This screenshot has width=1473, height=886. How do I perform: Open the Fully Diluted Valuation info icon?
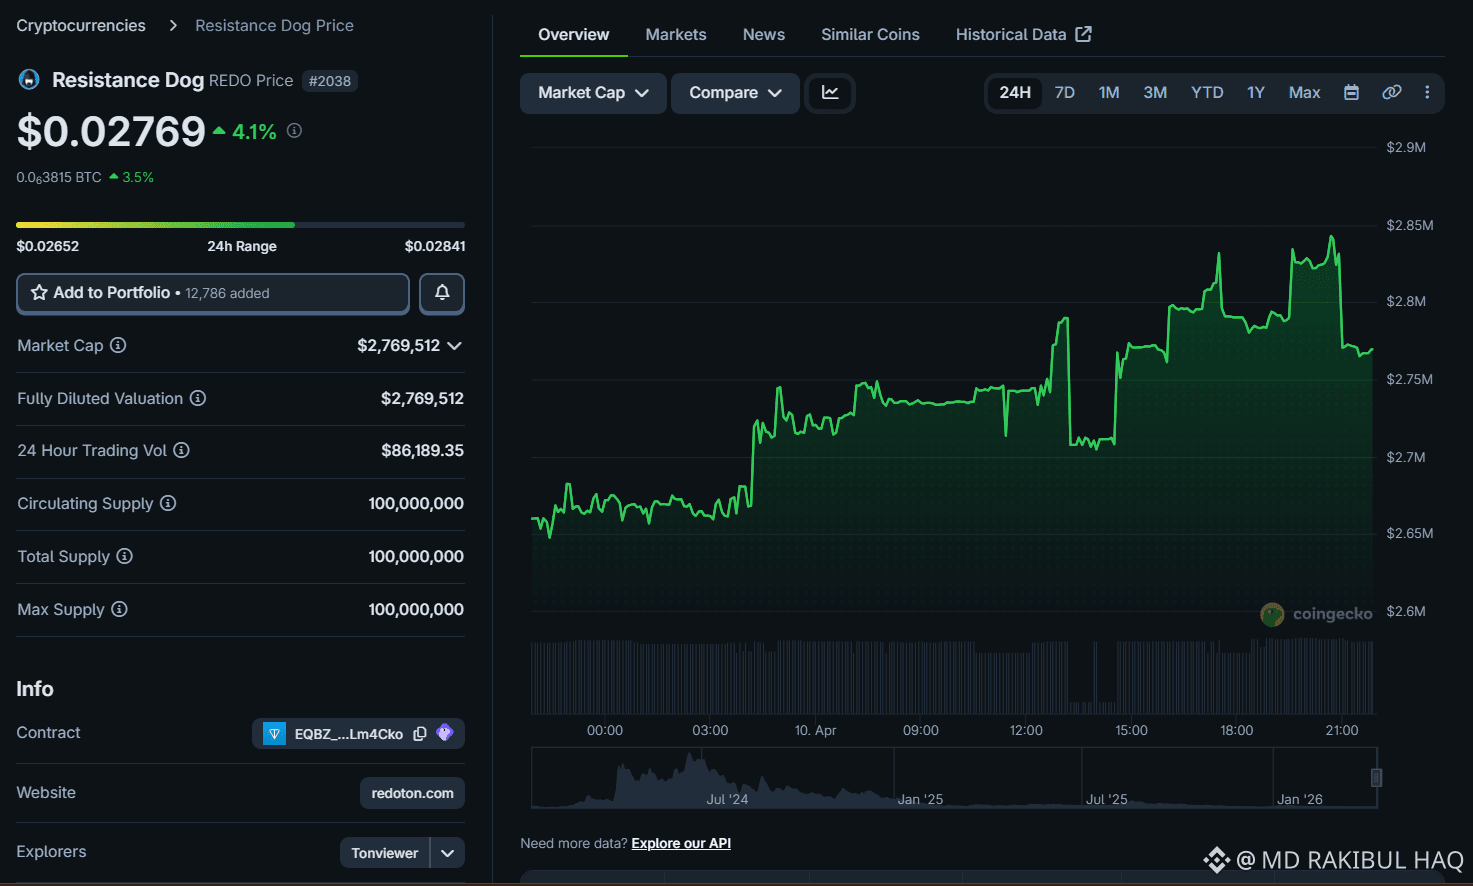pos(198,398)
